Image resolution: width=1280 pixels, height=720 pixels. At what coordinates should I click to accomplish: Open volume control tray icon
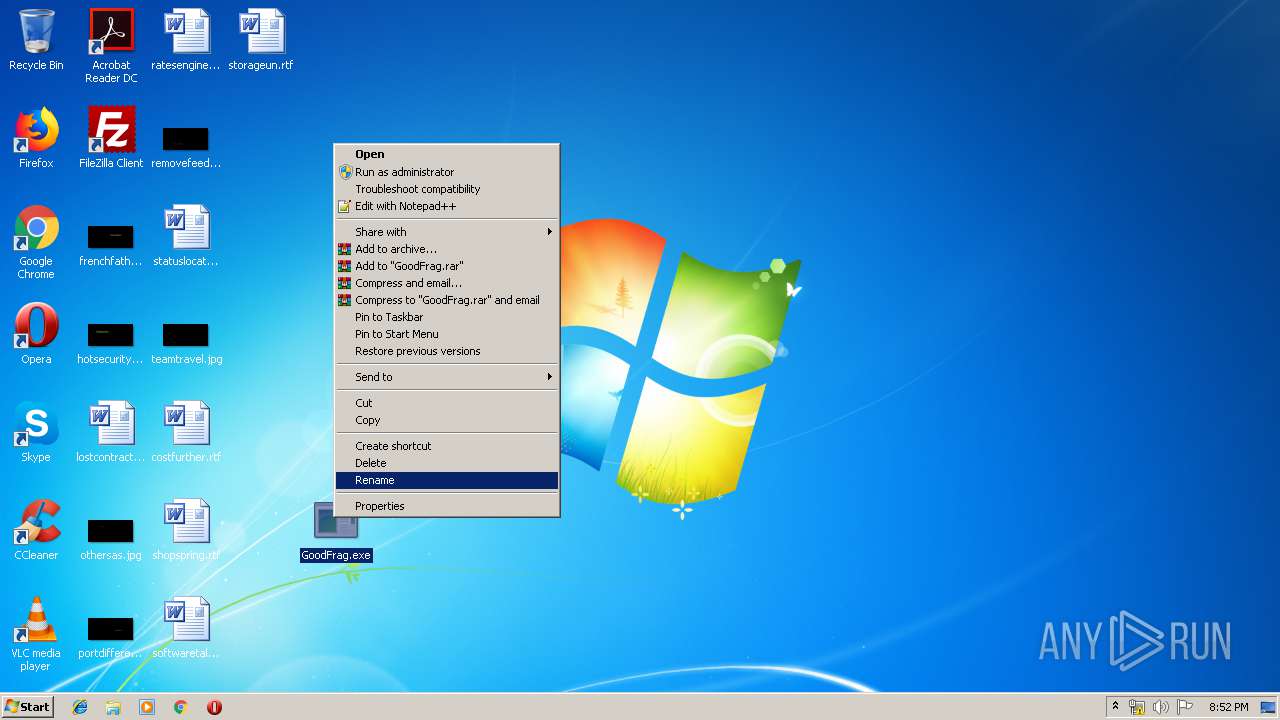coord(1161,707)
